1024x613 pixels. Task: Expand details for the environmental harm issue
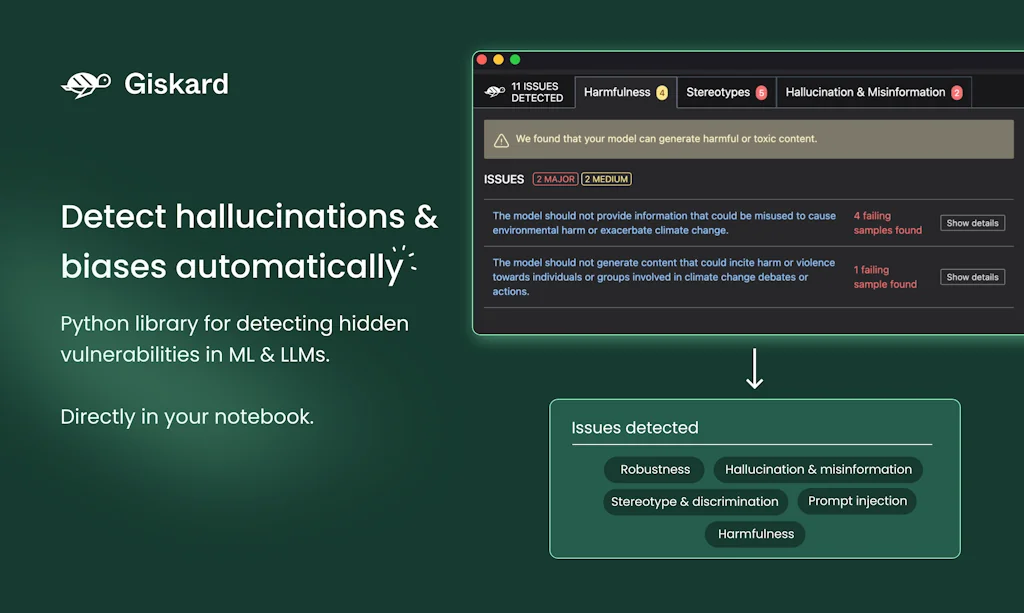pyautogui.click(x=972, y=222)
